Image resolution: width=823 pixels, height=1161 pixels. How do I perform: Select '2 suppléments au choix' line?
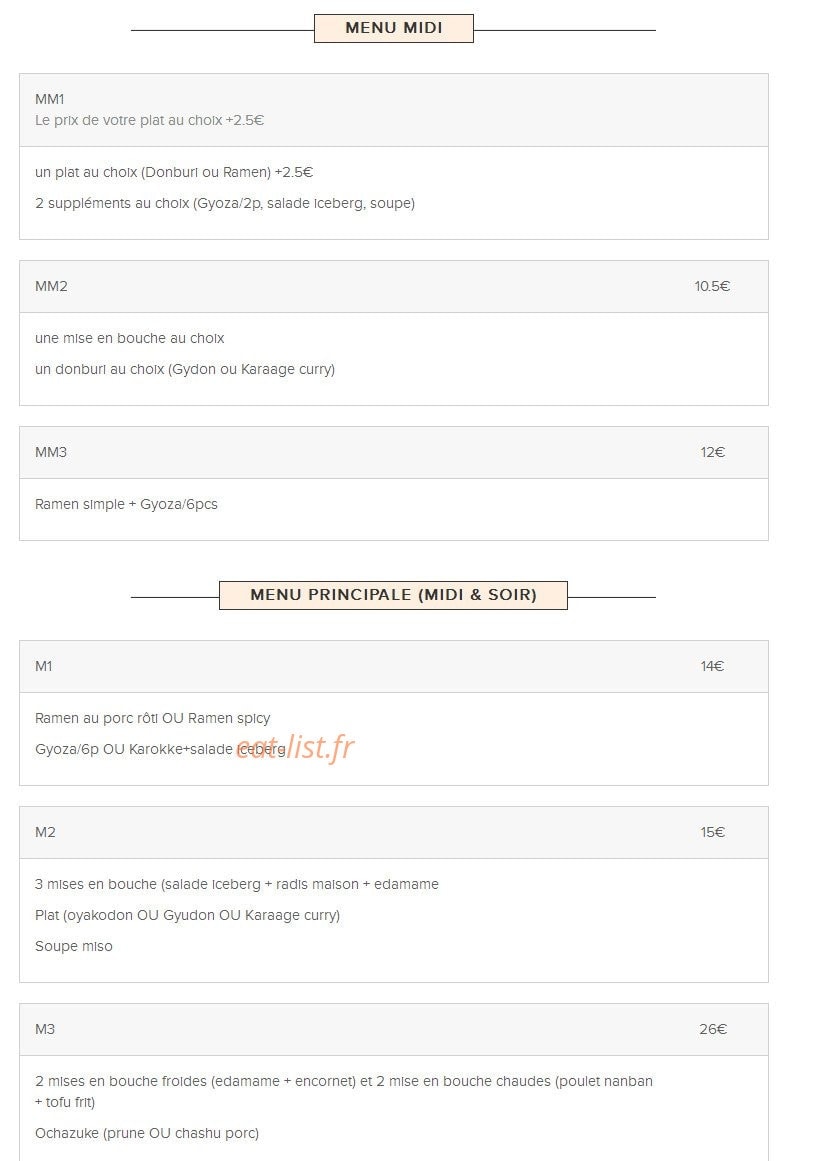coord(225,203)
